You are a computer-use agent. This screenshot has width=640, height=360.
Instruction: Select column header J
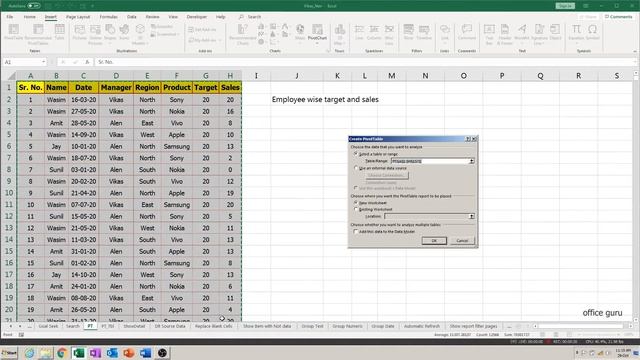coord(297,76)
